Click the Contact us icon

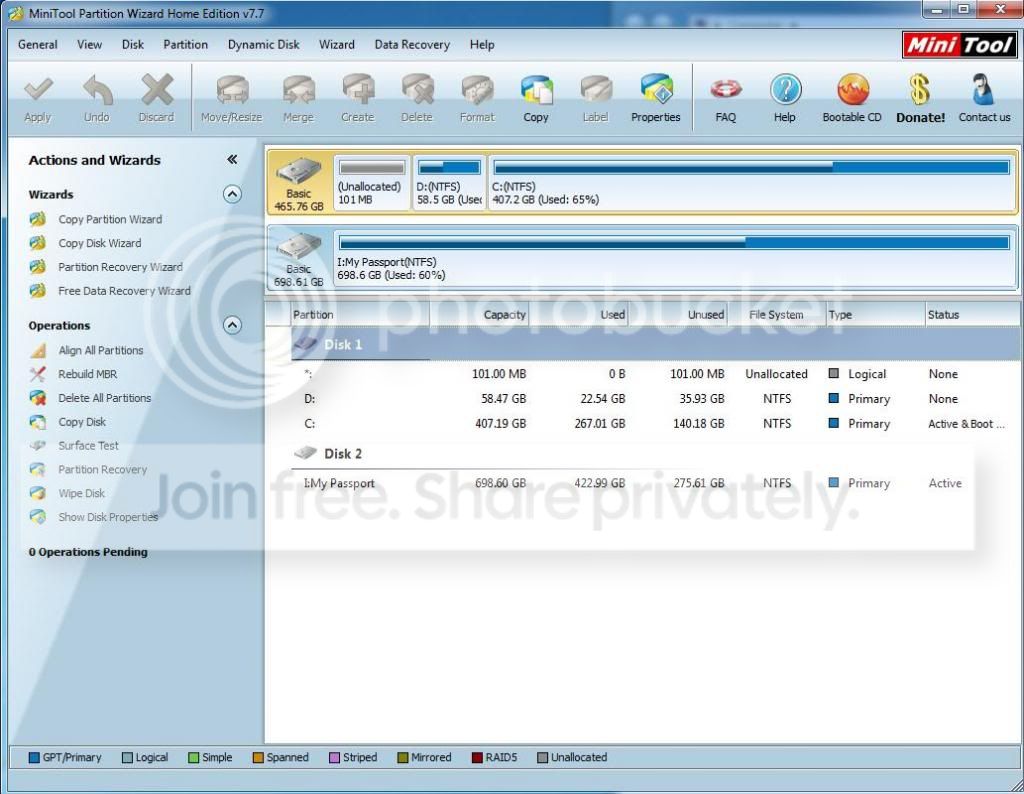(984, 89)
